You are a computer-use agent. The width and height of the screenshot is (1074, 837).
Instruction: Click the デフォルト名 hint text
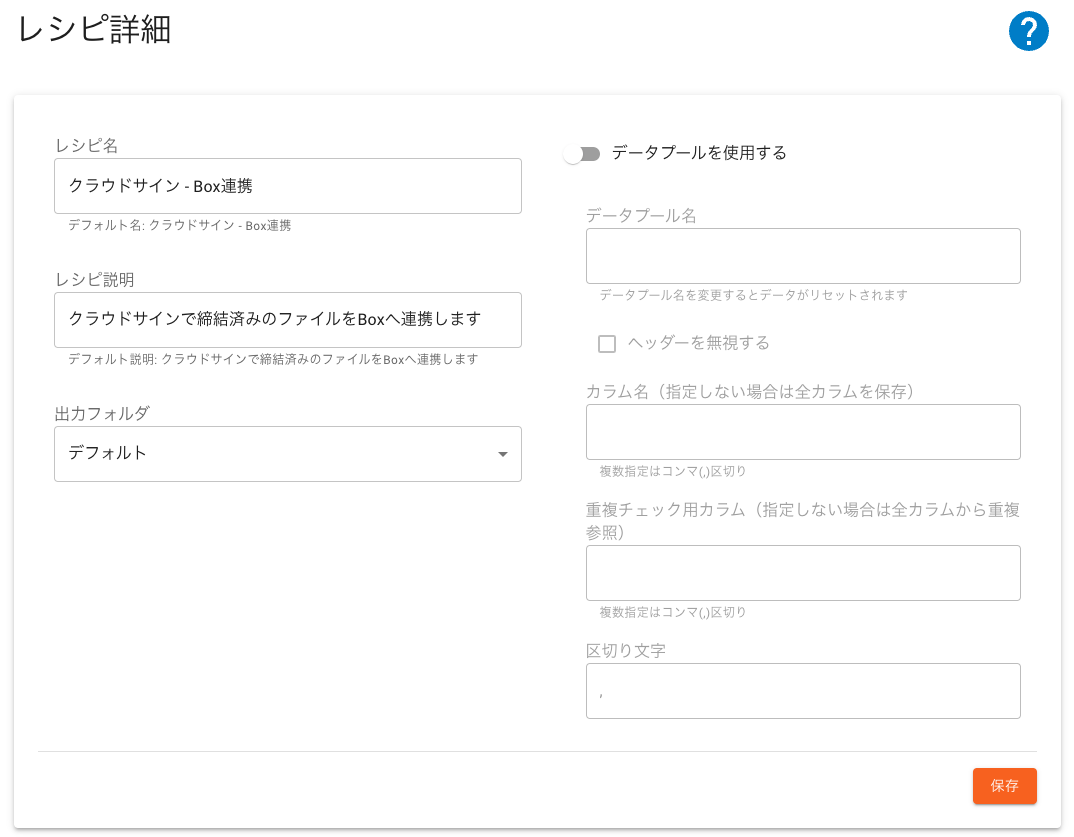coord(179,225)
